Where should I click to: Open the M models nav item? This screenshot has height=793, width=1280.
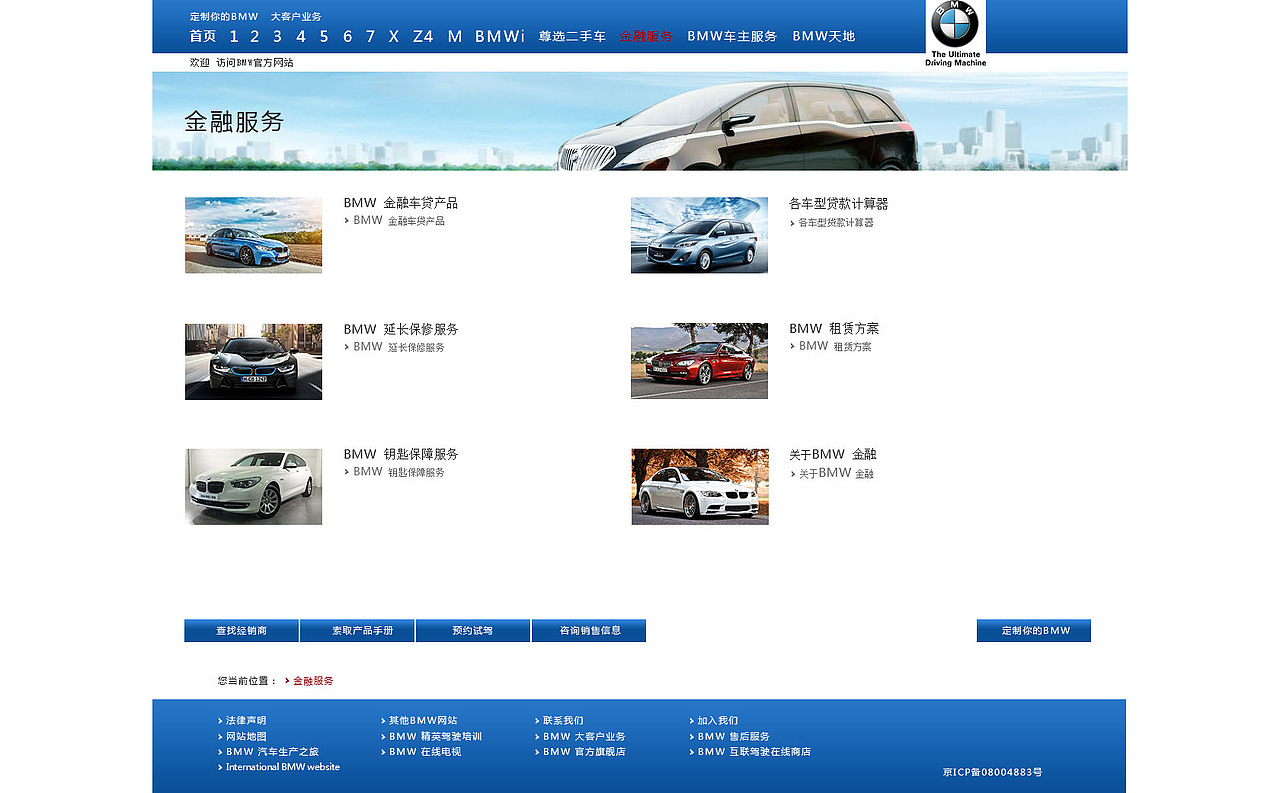(455, 36)
